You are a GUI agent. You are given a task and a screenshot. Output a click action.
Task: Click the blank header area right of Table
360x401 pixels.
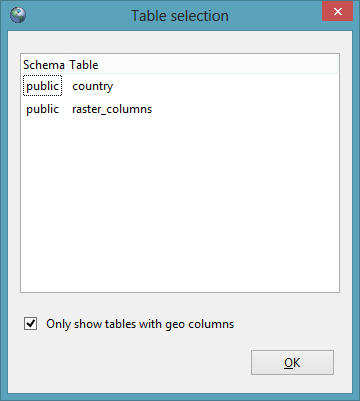click(218, 65)
